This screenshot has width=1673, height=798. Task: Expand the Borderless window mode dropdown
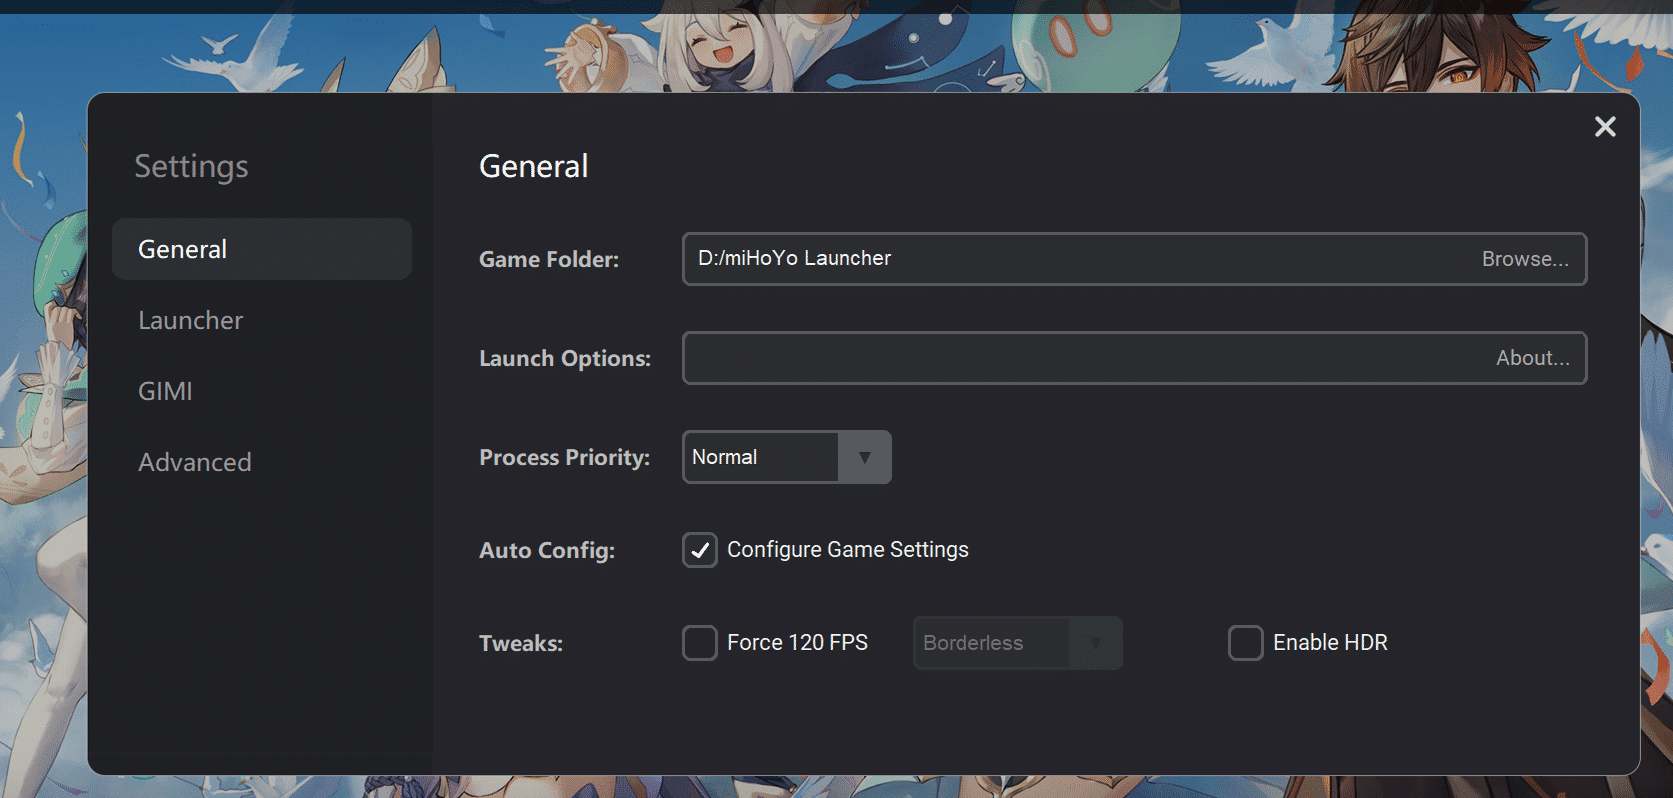pyautogui.click(x=1018, y=643)
